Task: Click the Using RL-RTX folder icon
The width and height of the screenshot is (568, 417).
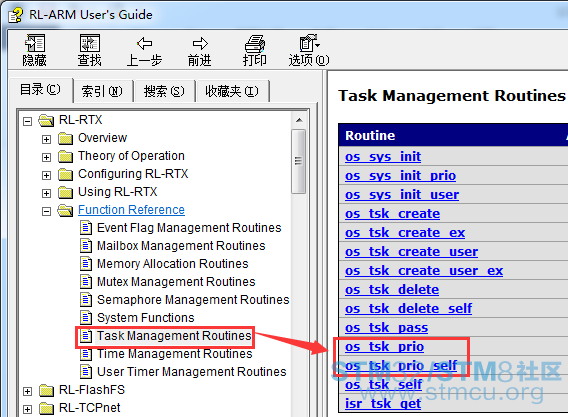Action: pos(65,192)
